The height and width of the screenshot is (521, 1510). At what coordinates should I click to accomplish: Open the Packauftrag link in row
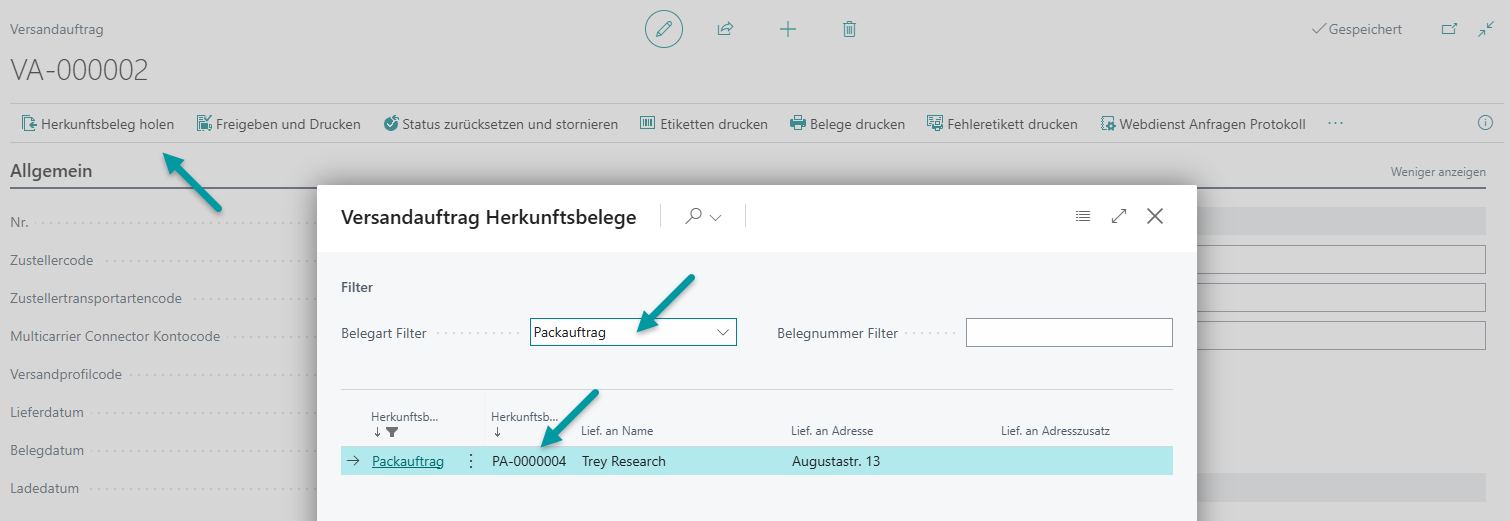[408, 461]
